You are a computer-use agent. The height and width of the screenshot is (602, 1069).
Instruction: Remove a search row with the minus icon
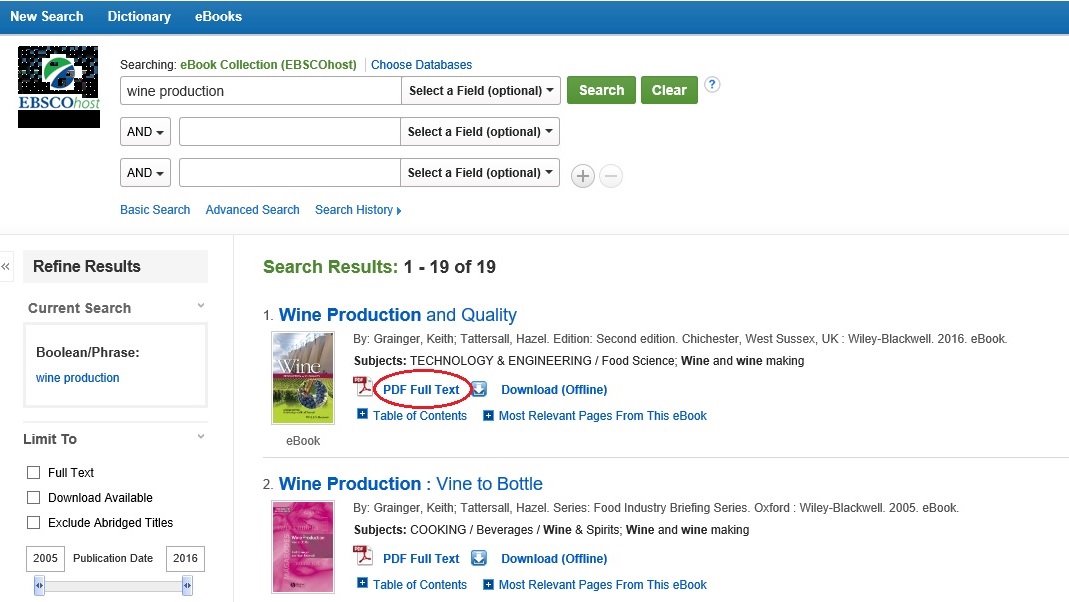pos(611,176)
